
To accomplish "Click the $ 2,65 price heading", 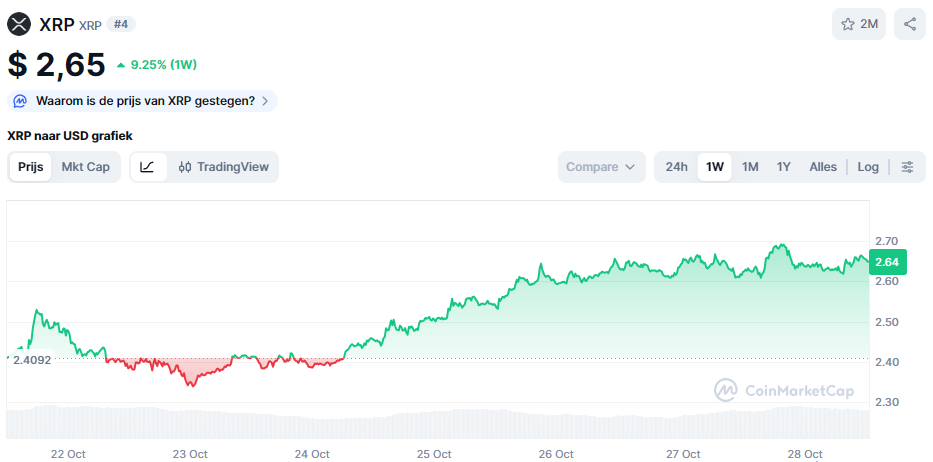I will 57,65.
